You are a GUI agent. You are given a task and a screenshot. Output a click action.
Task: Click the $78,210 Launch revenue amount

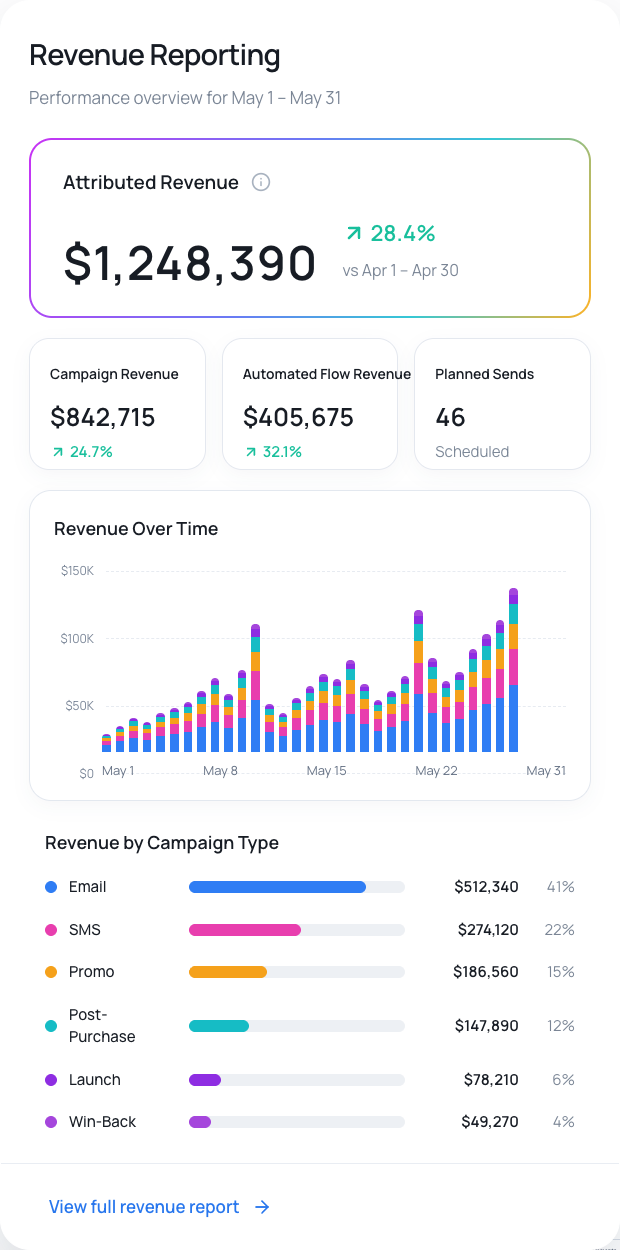(x=491, y=1080)
